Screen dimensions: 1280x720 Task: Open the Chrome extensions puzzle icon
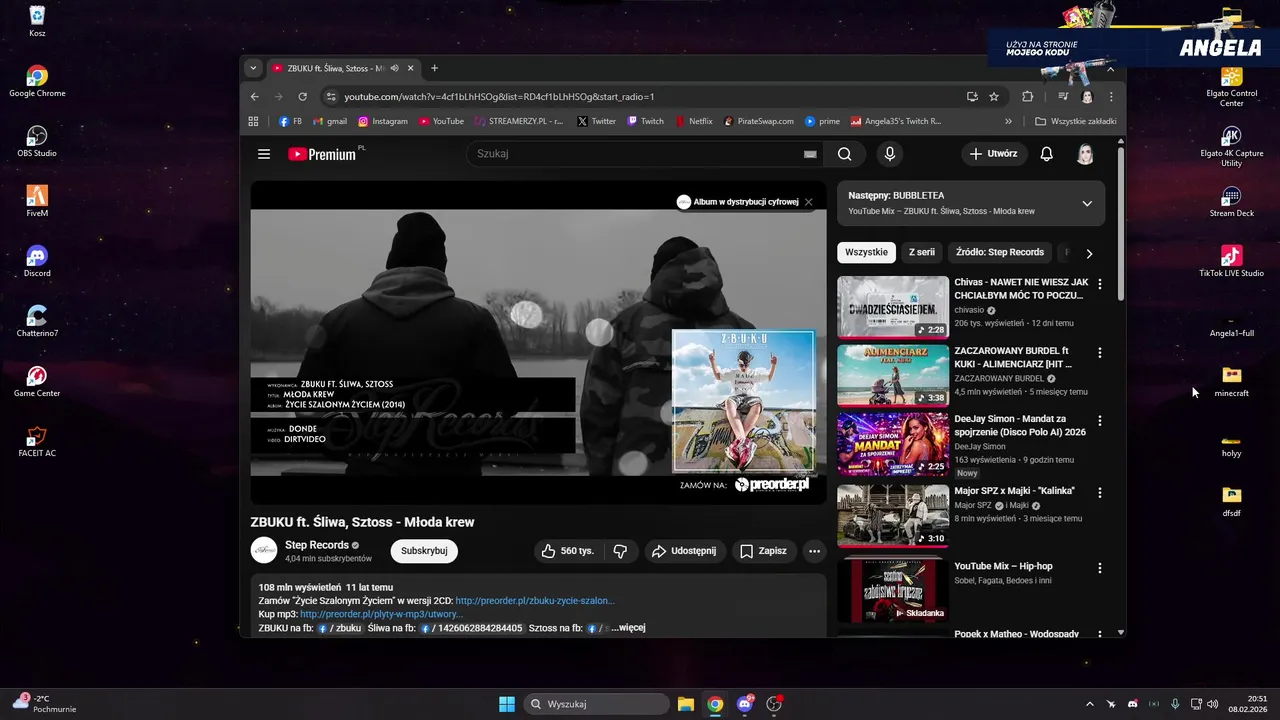tap(1027, 97)
